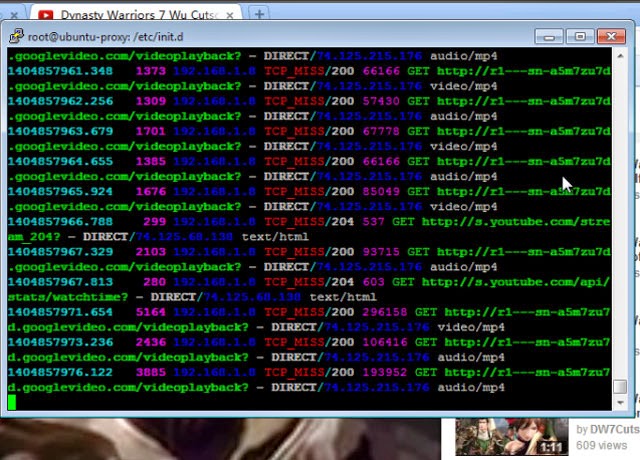Click the elapsed time value 5164
This screenshot has height=460, width=640.
tap(151, 312)
